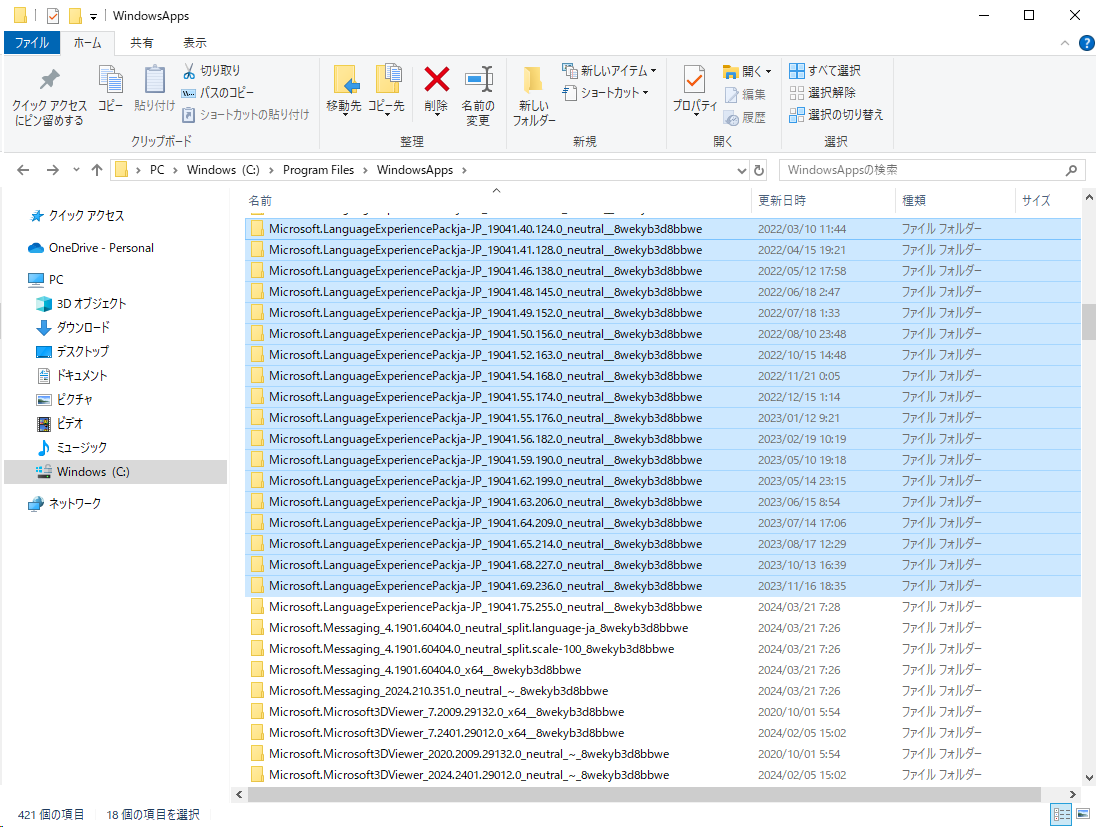Open the 開く (Open) dropdown
The width and height of the screenshot is (1096, 827).
coord(747,71)
